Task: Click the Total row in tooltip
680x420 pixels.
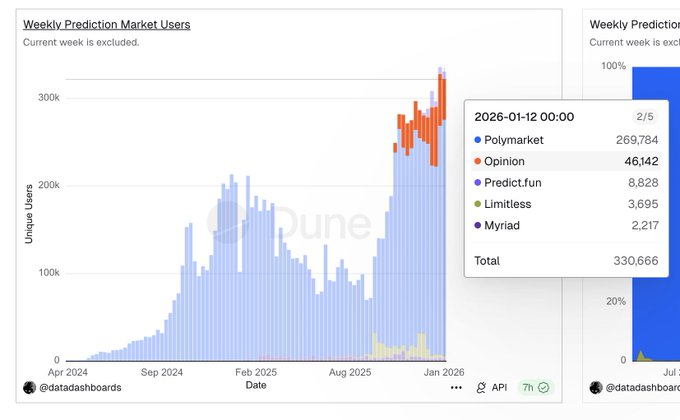Action: [x=566, y=260]
